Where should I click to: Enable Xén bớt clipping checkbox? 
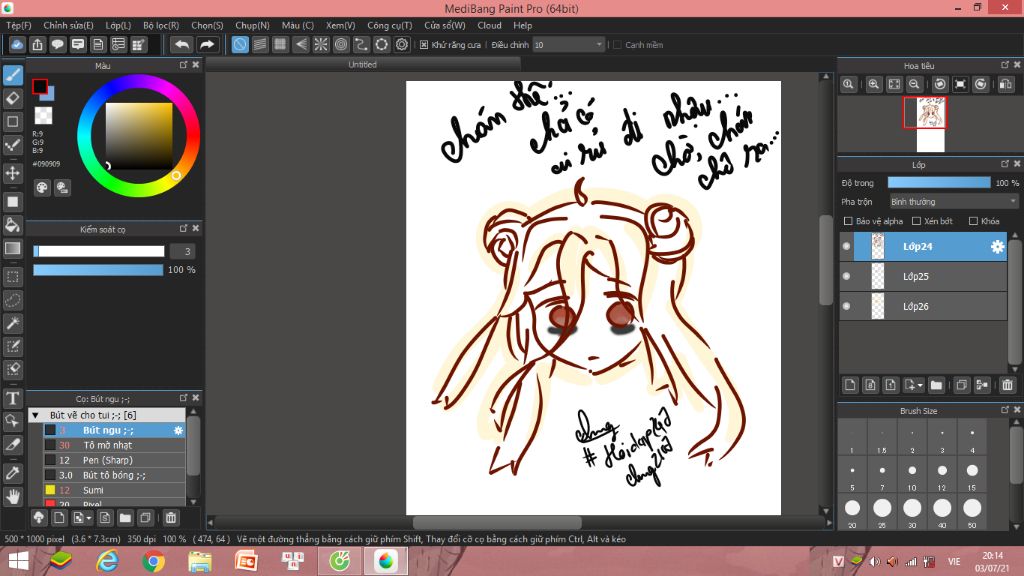click(x=916, y=221)
